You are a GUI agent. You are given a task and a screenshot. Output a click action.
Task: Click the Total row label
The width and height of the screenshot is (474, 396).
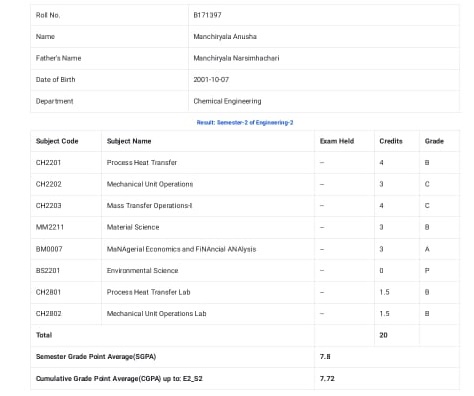point(44,335)
